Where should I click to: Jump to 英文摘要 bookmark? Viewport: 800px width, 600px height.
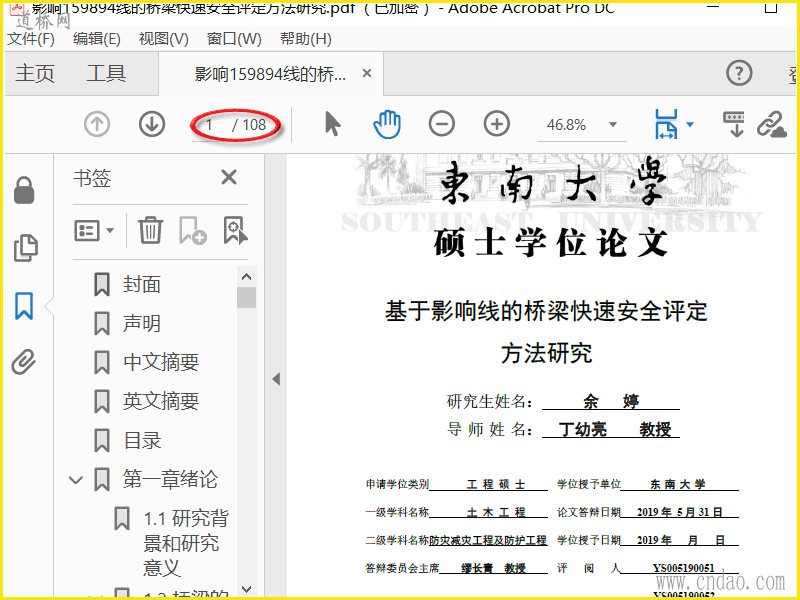(161, 402)
